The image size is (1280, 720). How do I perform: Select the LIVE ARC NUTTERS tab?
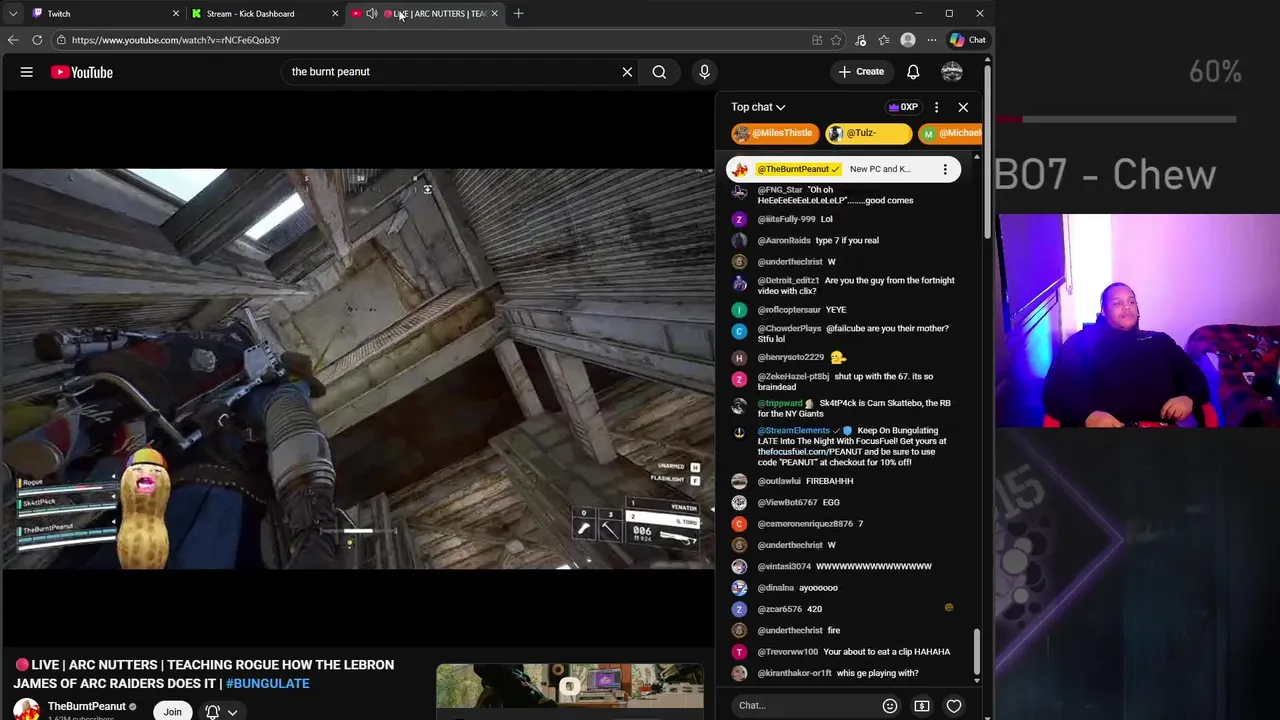tap(424, 13)
